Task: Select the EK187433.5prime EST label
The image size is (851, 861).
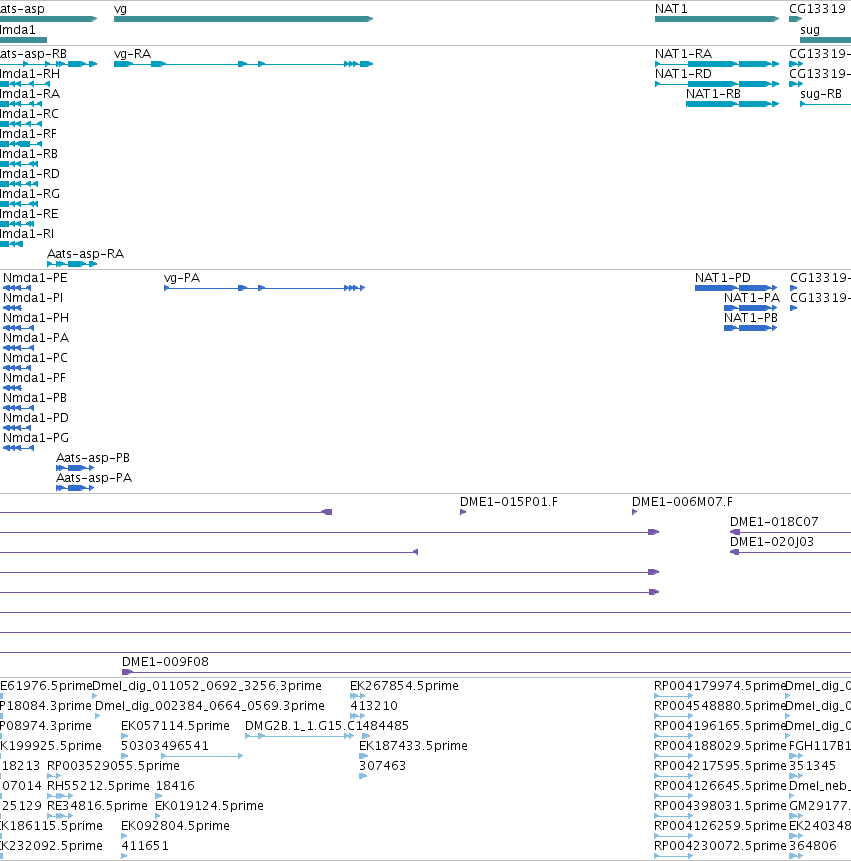Action: [x=413, y=746]
